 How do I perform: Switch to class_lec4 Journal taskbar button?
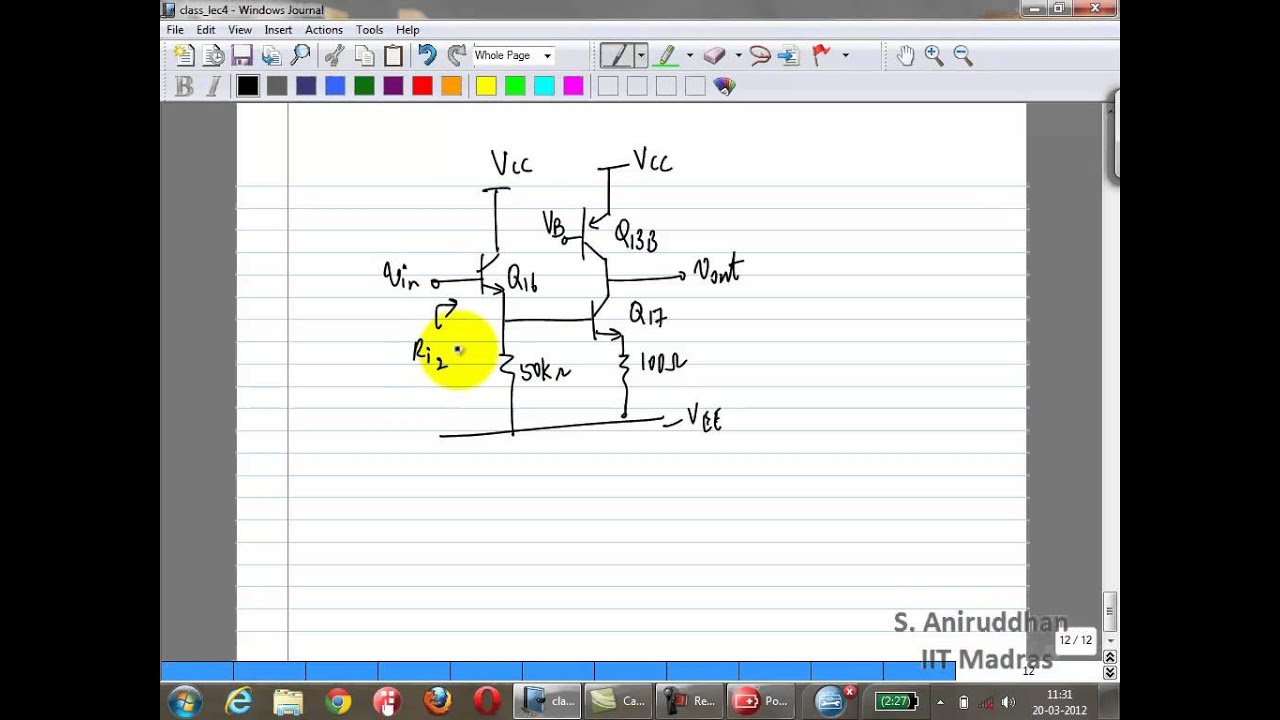[548, 701]
